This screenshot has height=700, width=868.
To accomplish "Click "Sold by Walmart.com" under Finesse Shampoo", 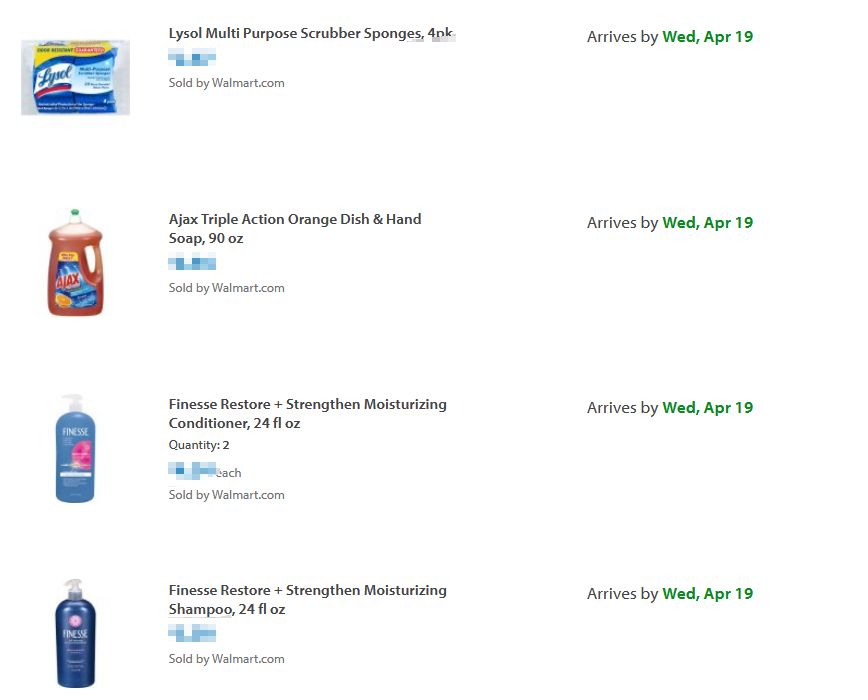I will tap(226, 659).
